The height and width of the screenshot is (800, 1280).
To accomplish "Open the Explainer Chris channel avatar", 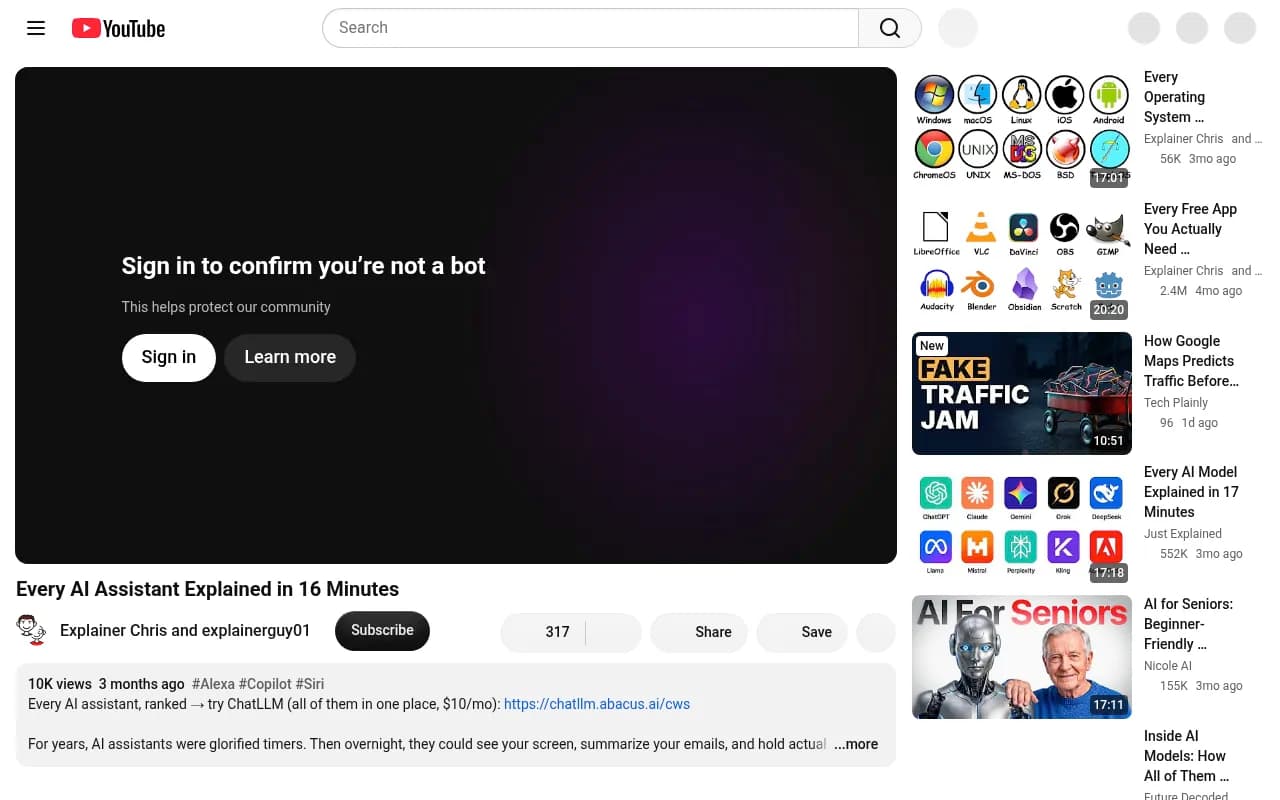I will [x=32, y=631].
